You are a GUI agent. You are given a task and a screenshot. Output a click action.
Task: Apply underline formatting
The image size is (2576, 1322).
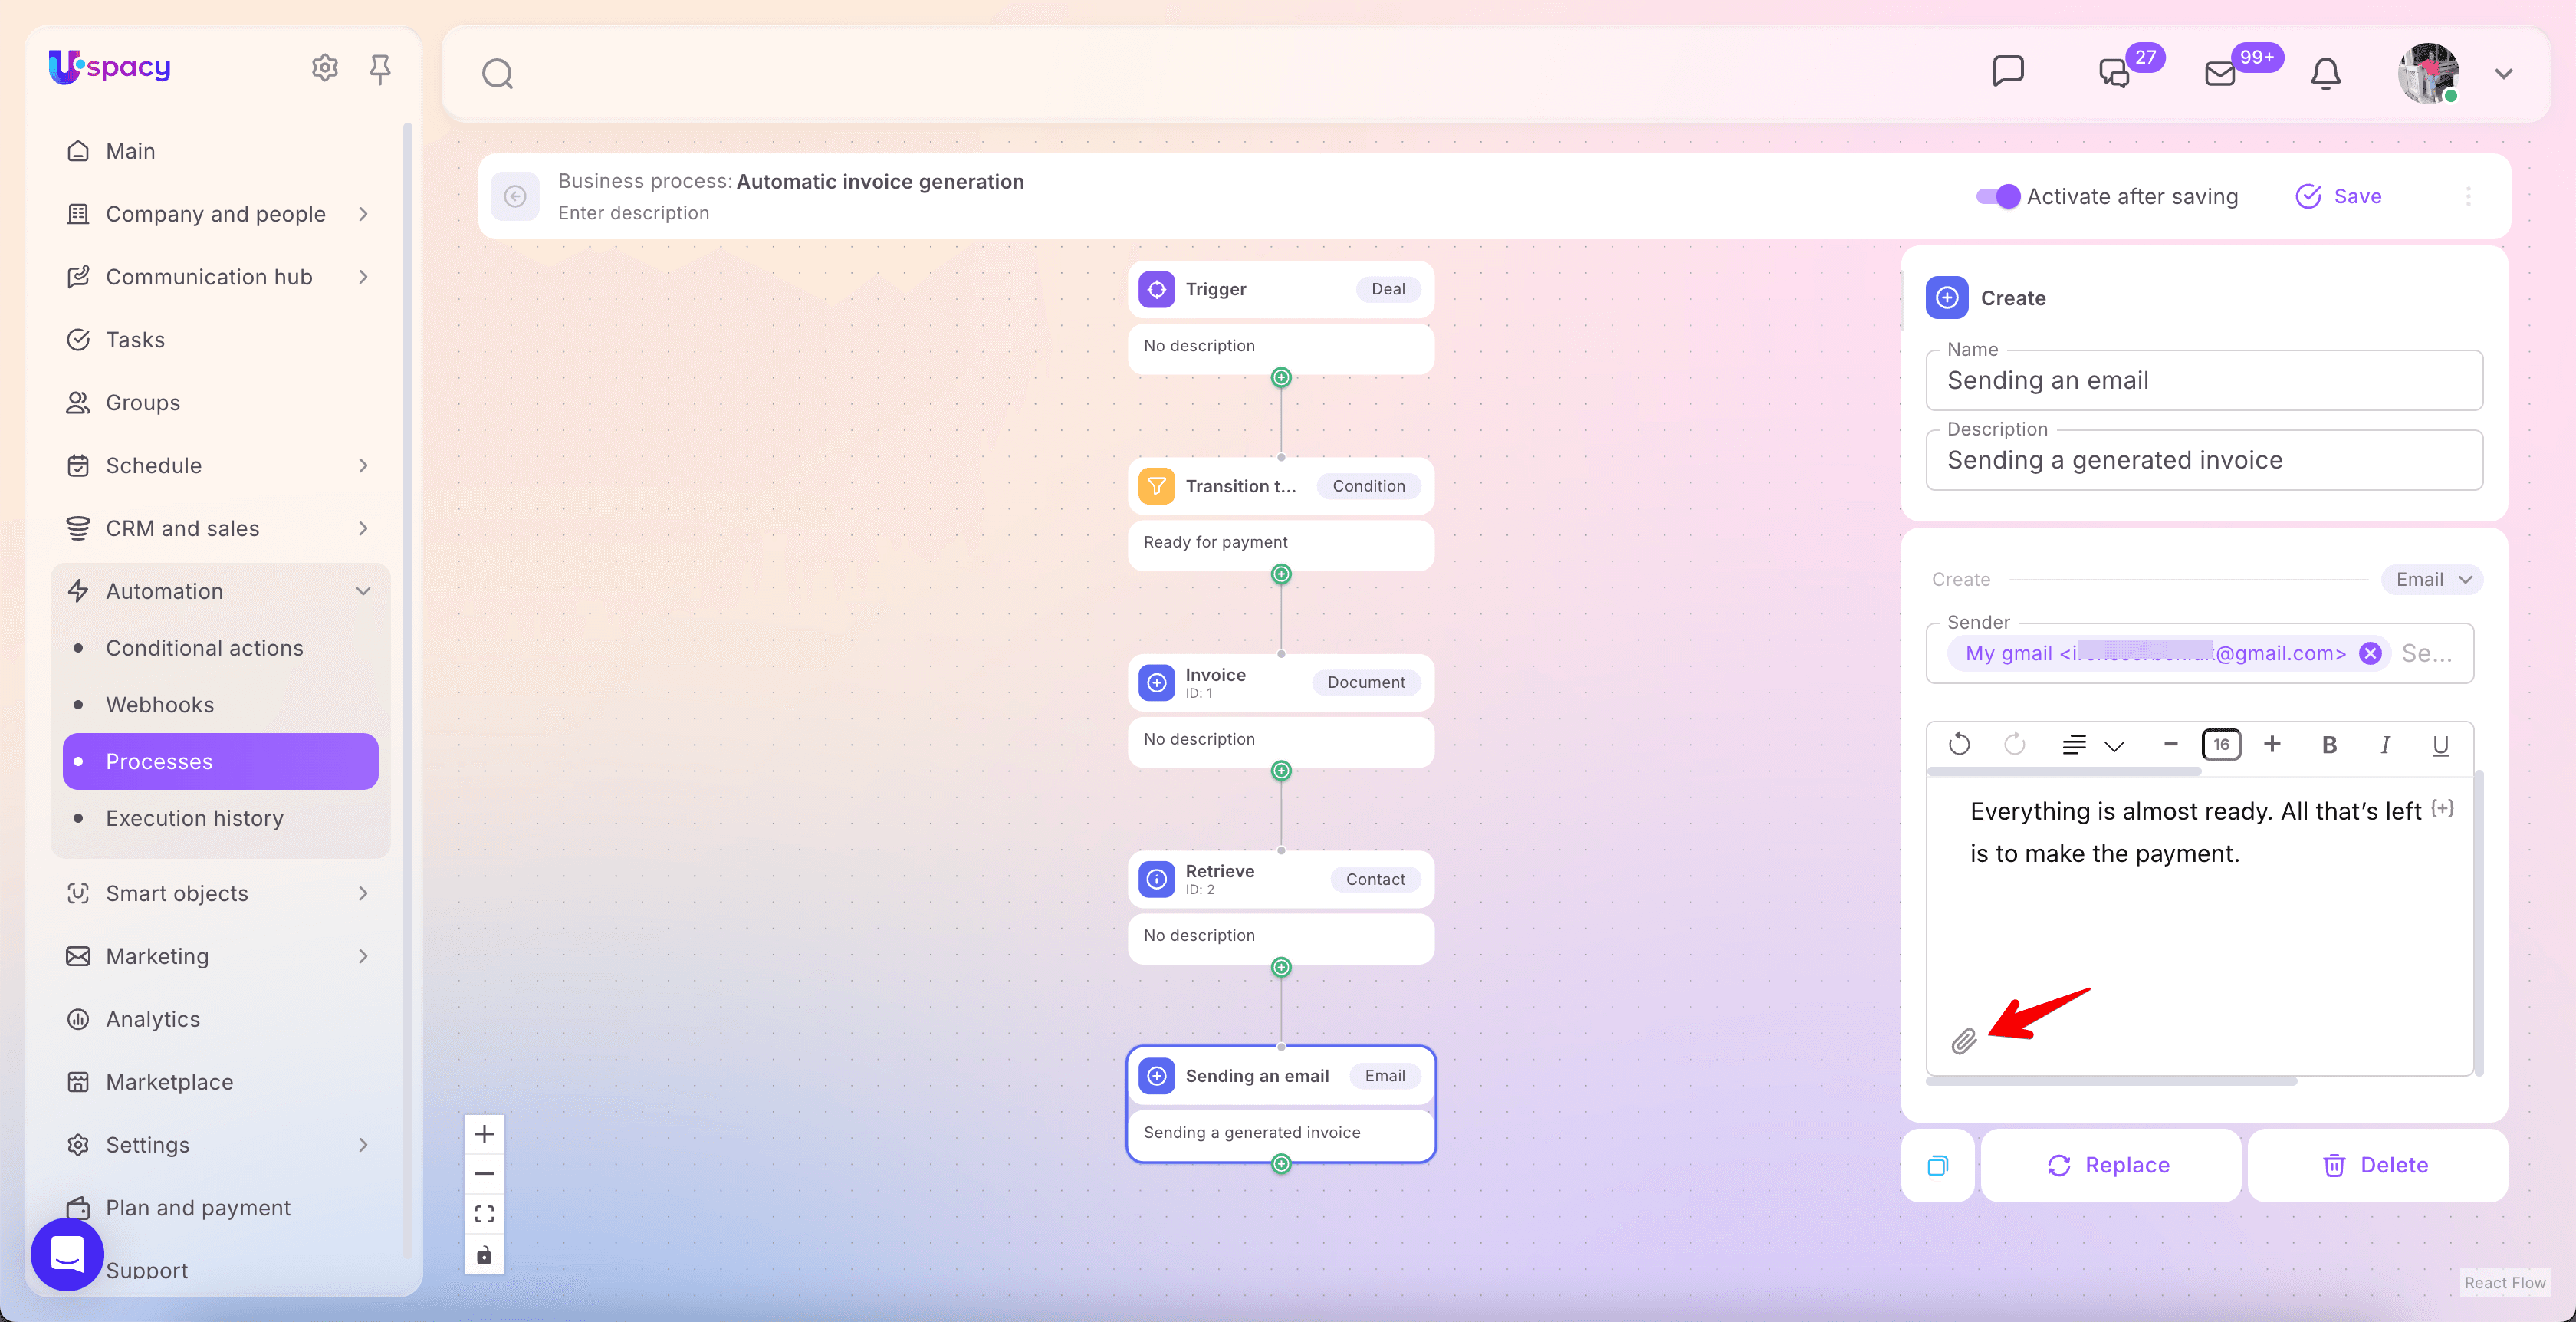tap(2440, 745)
